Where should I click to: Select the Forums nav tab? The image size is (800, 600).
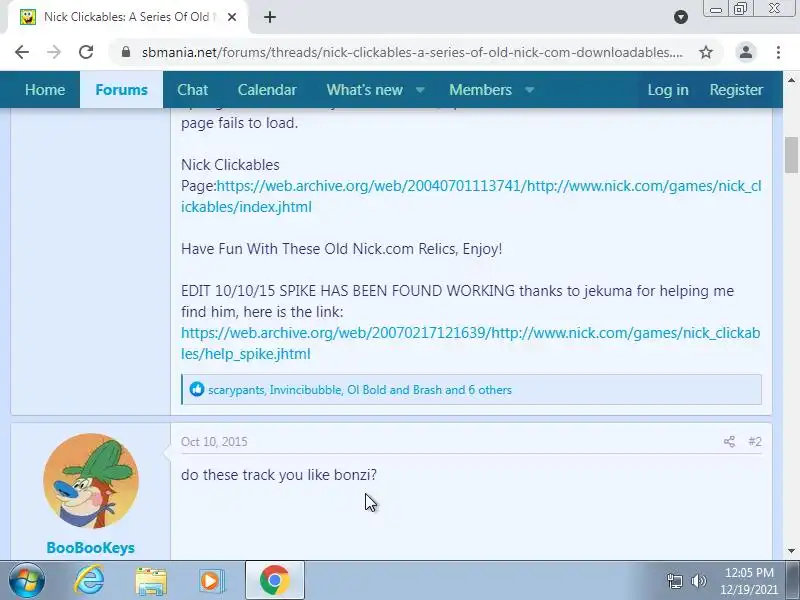point(121,90)
